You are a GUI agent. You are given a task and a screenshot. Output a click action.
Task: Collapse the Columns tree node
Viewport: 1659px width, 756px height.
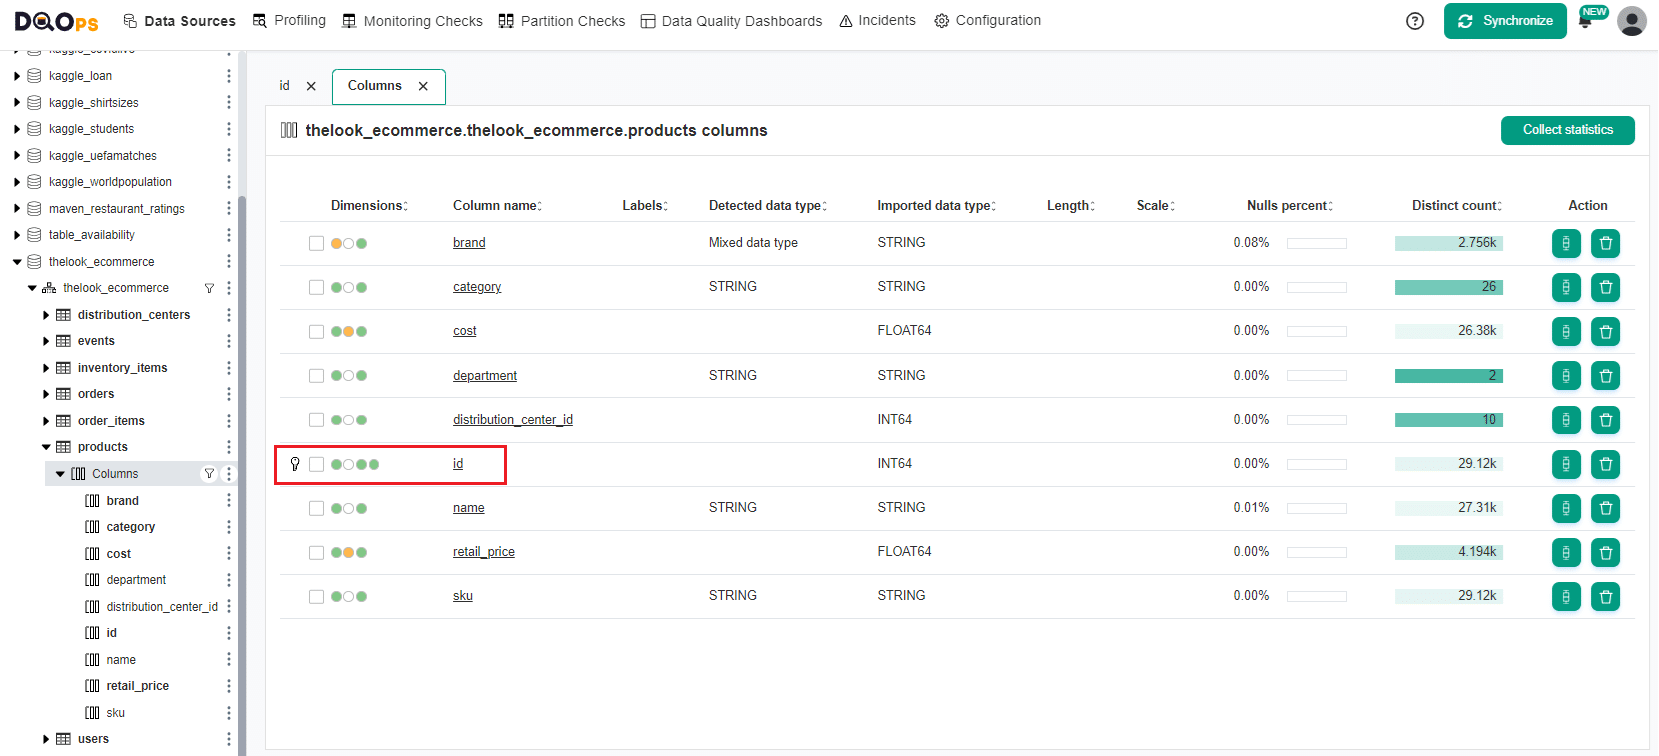click(60, 474)
